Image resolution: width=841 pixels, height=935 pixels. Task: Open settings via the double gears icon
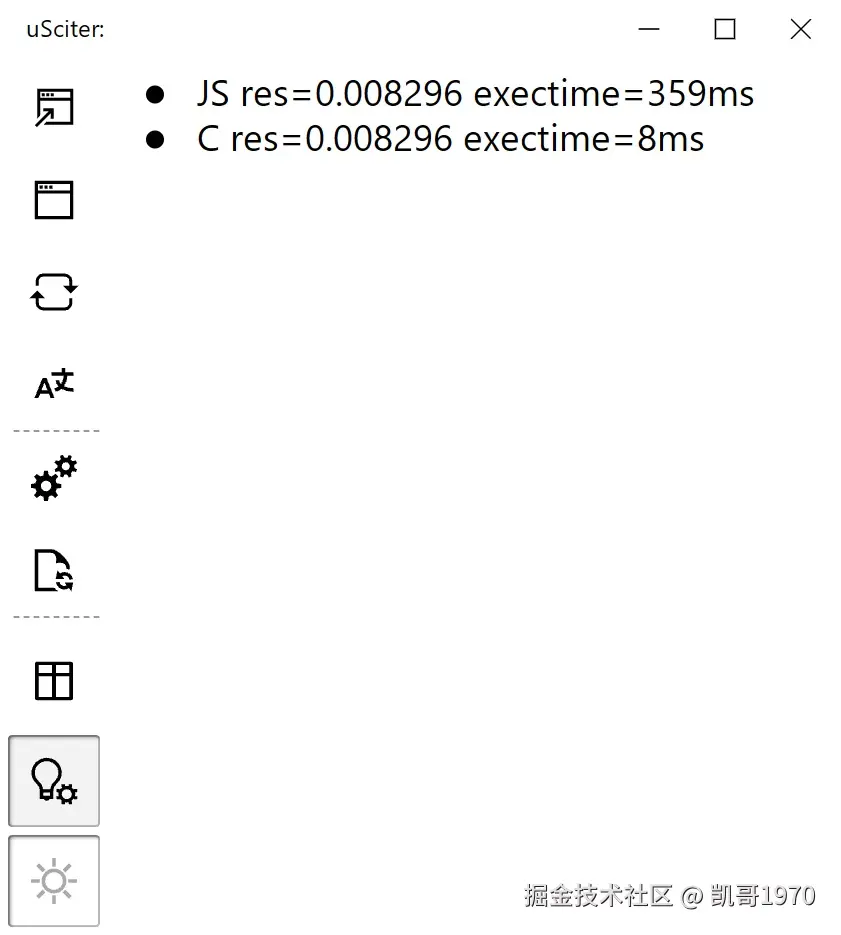[54, 478]
